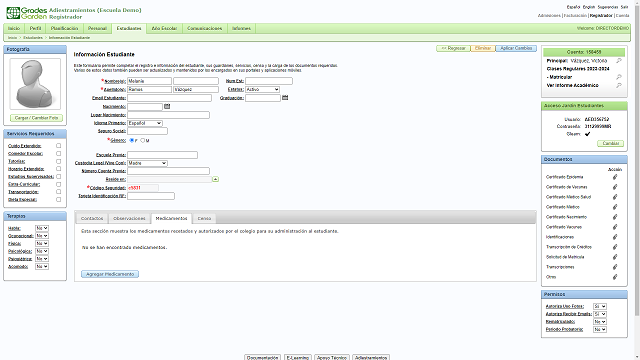
Task: Open the Informes menu tab
Action: [x=241, y=29]
